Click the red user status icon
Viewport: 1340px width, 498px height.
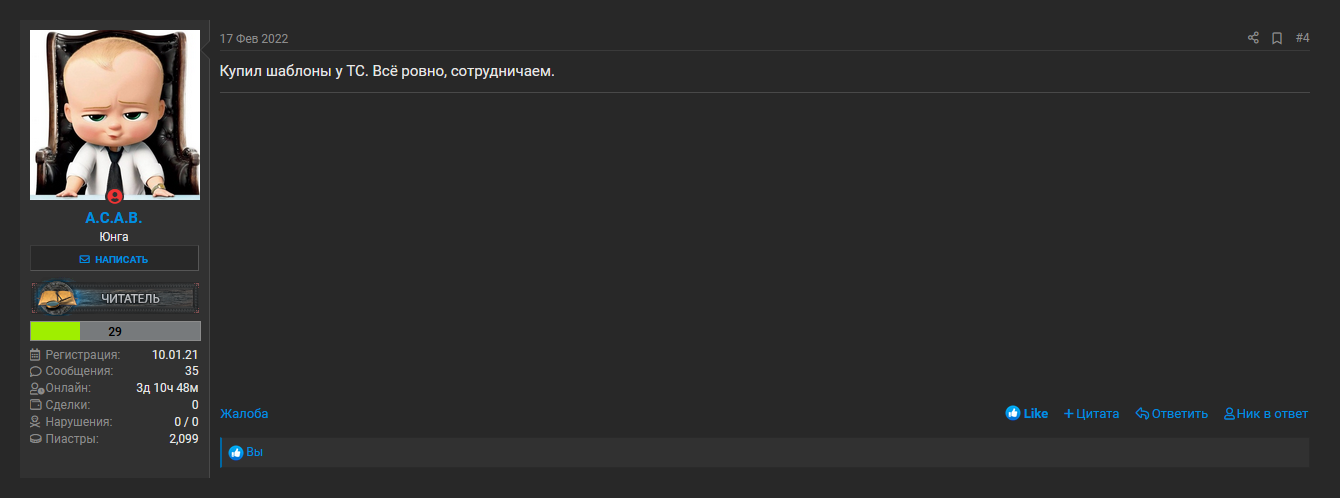(114, 196)
